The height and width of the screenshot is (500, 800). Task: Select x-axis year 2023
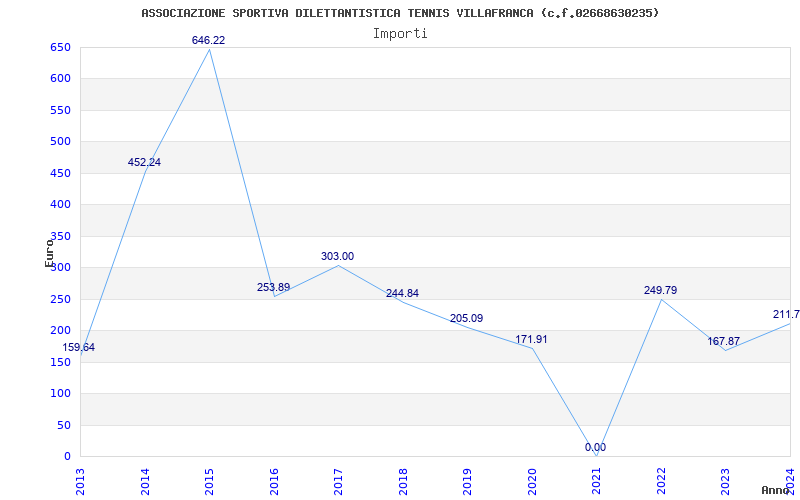point(726,481)
